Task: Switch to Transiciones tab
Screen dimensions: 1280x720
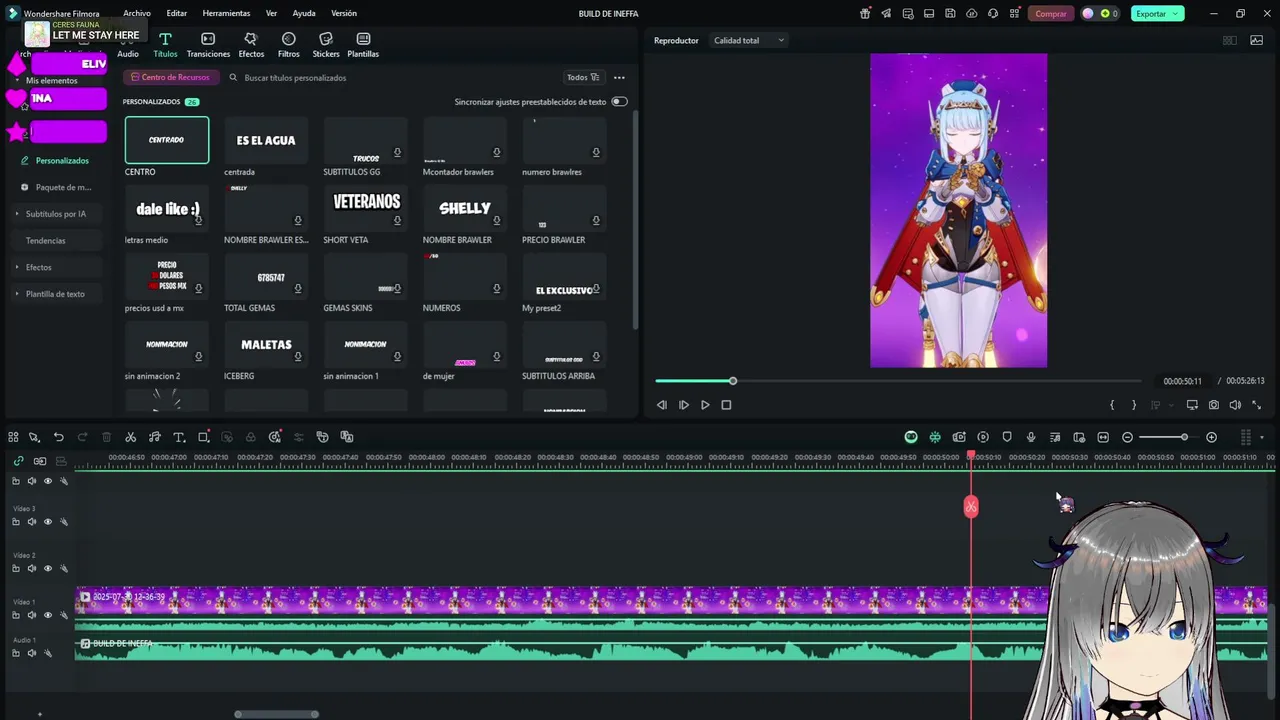Action: tap(208, 45)
